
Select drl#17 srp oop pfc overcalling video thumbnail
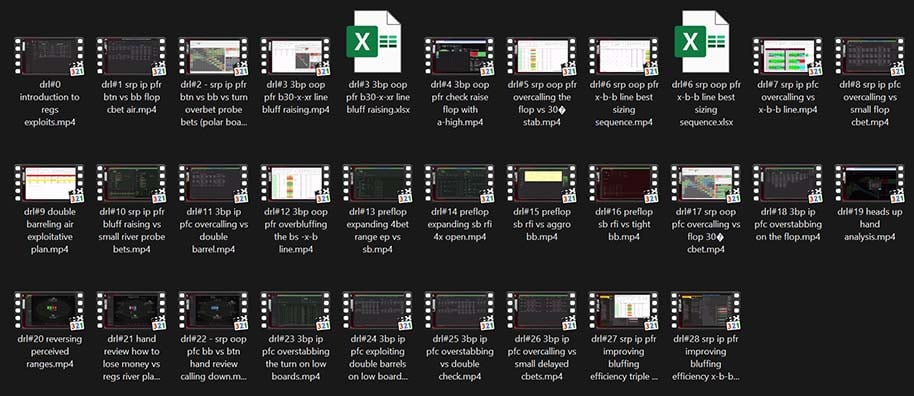[705, 184]
